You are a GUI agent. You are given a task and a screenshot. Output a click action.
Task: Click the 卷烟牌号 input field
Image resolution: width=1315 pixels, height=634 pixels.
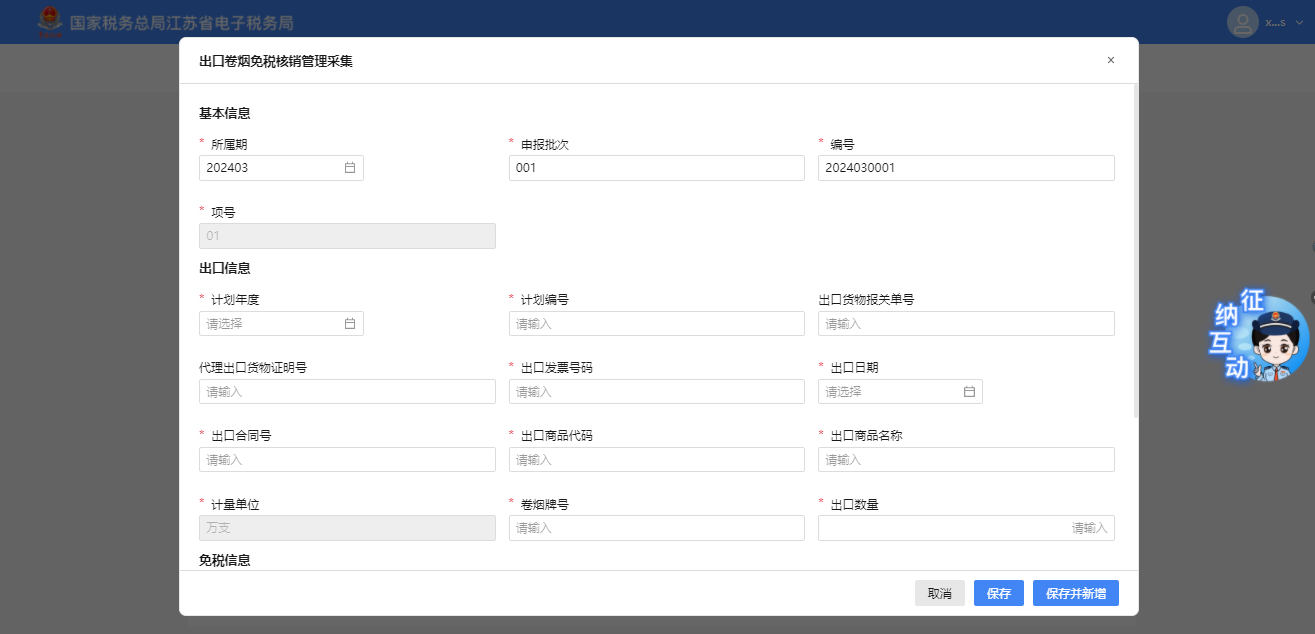coord(656,528)
